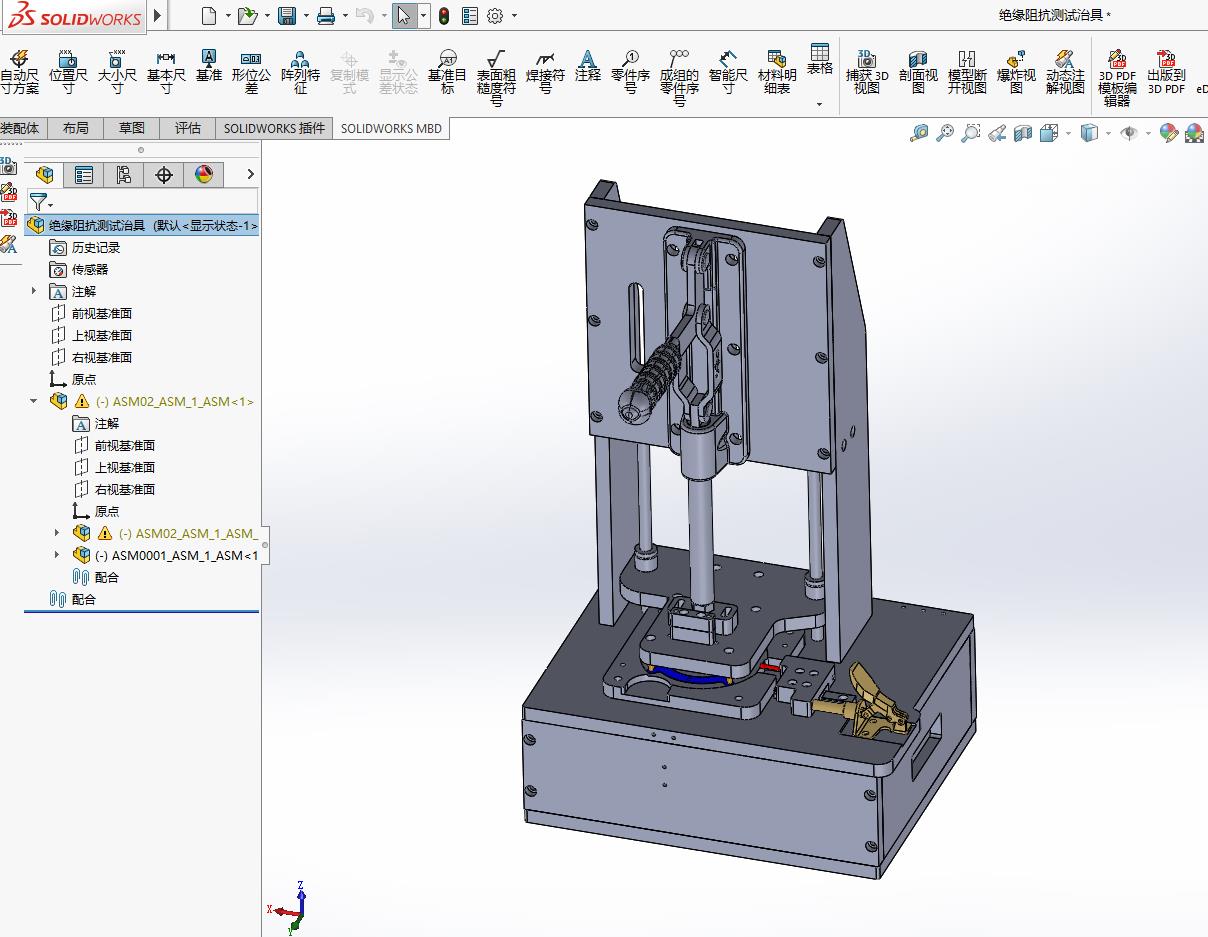The width and height of the screenshot is (1208, 937).
Task: Select the 大小尺寸 tool
Action: tap(117, 72)
